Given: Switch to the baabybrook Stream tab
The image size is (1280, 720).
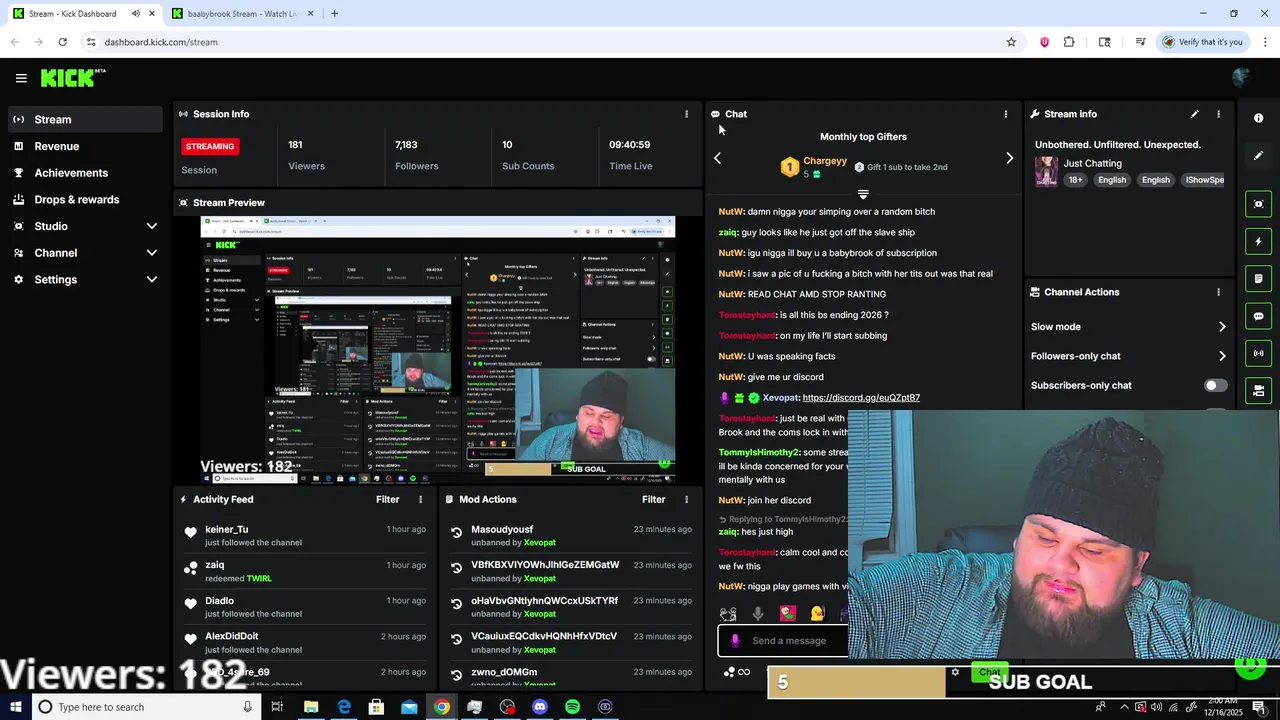Looking at the screenshot, I should click(x=242, y=14).
